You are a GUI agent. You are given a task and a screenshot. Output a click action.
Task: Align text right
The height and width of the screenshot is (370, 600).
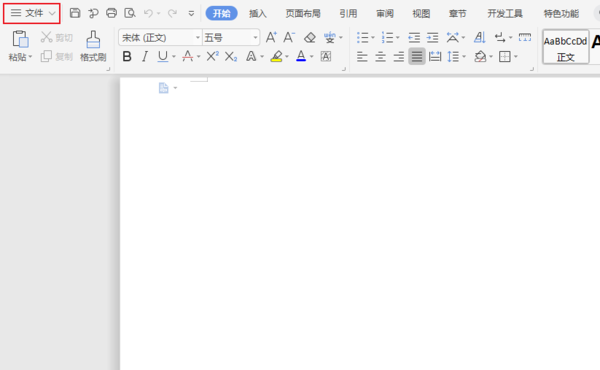click(399, 57)
